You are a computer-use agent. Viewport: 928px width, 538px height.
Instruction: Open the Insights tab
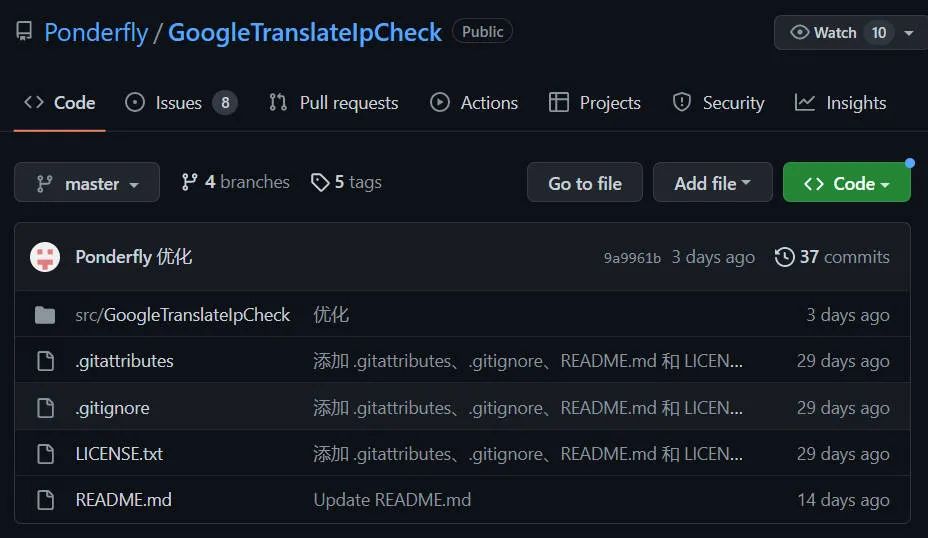point(840,103)
